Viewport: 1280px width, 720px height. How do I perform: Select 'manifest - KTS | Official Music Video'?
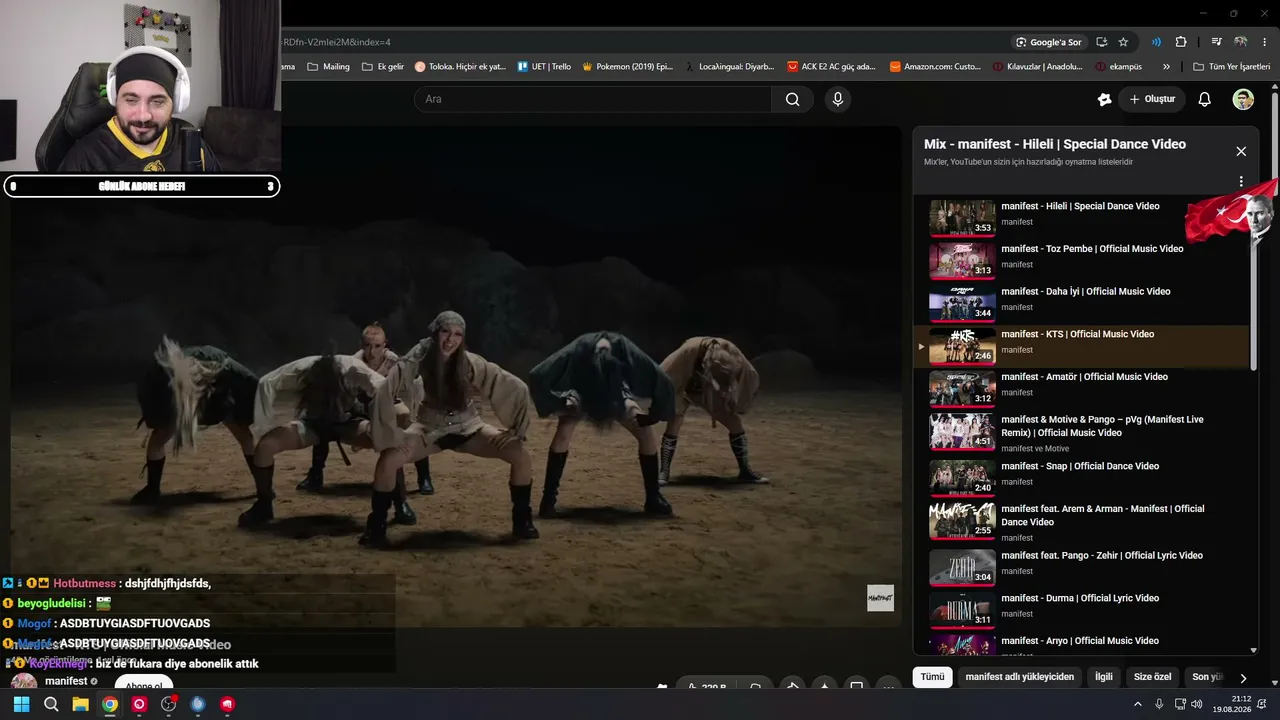click(x=1080, y=346)
